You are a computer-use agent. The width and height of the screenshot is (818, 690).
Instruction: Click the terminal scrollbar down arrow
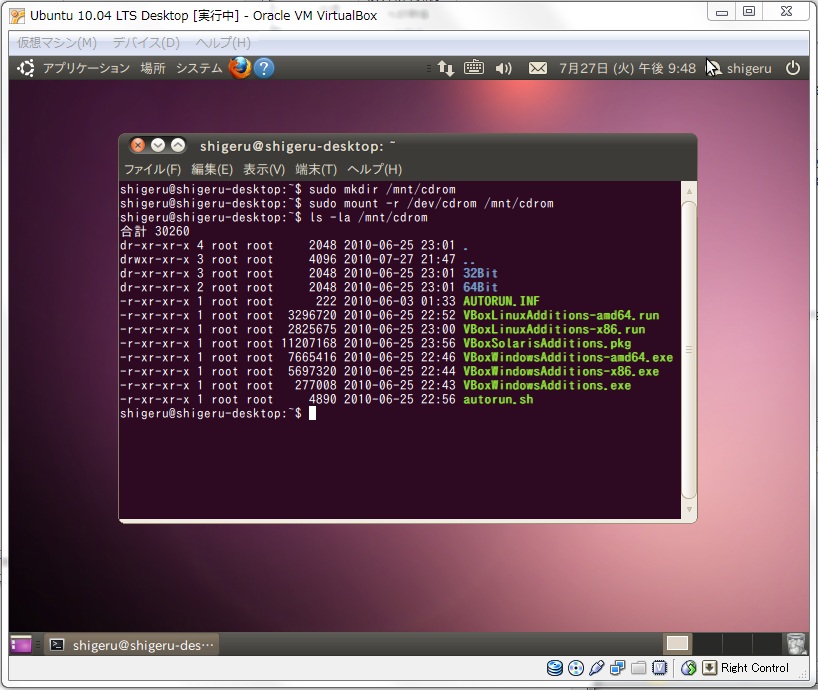pyautogui.click(x=689, y=510)
